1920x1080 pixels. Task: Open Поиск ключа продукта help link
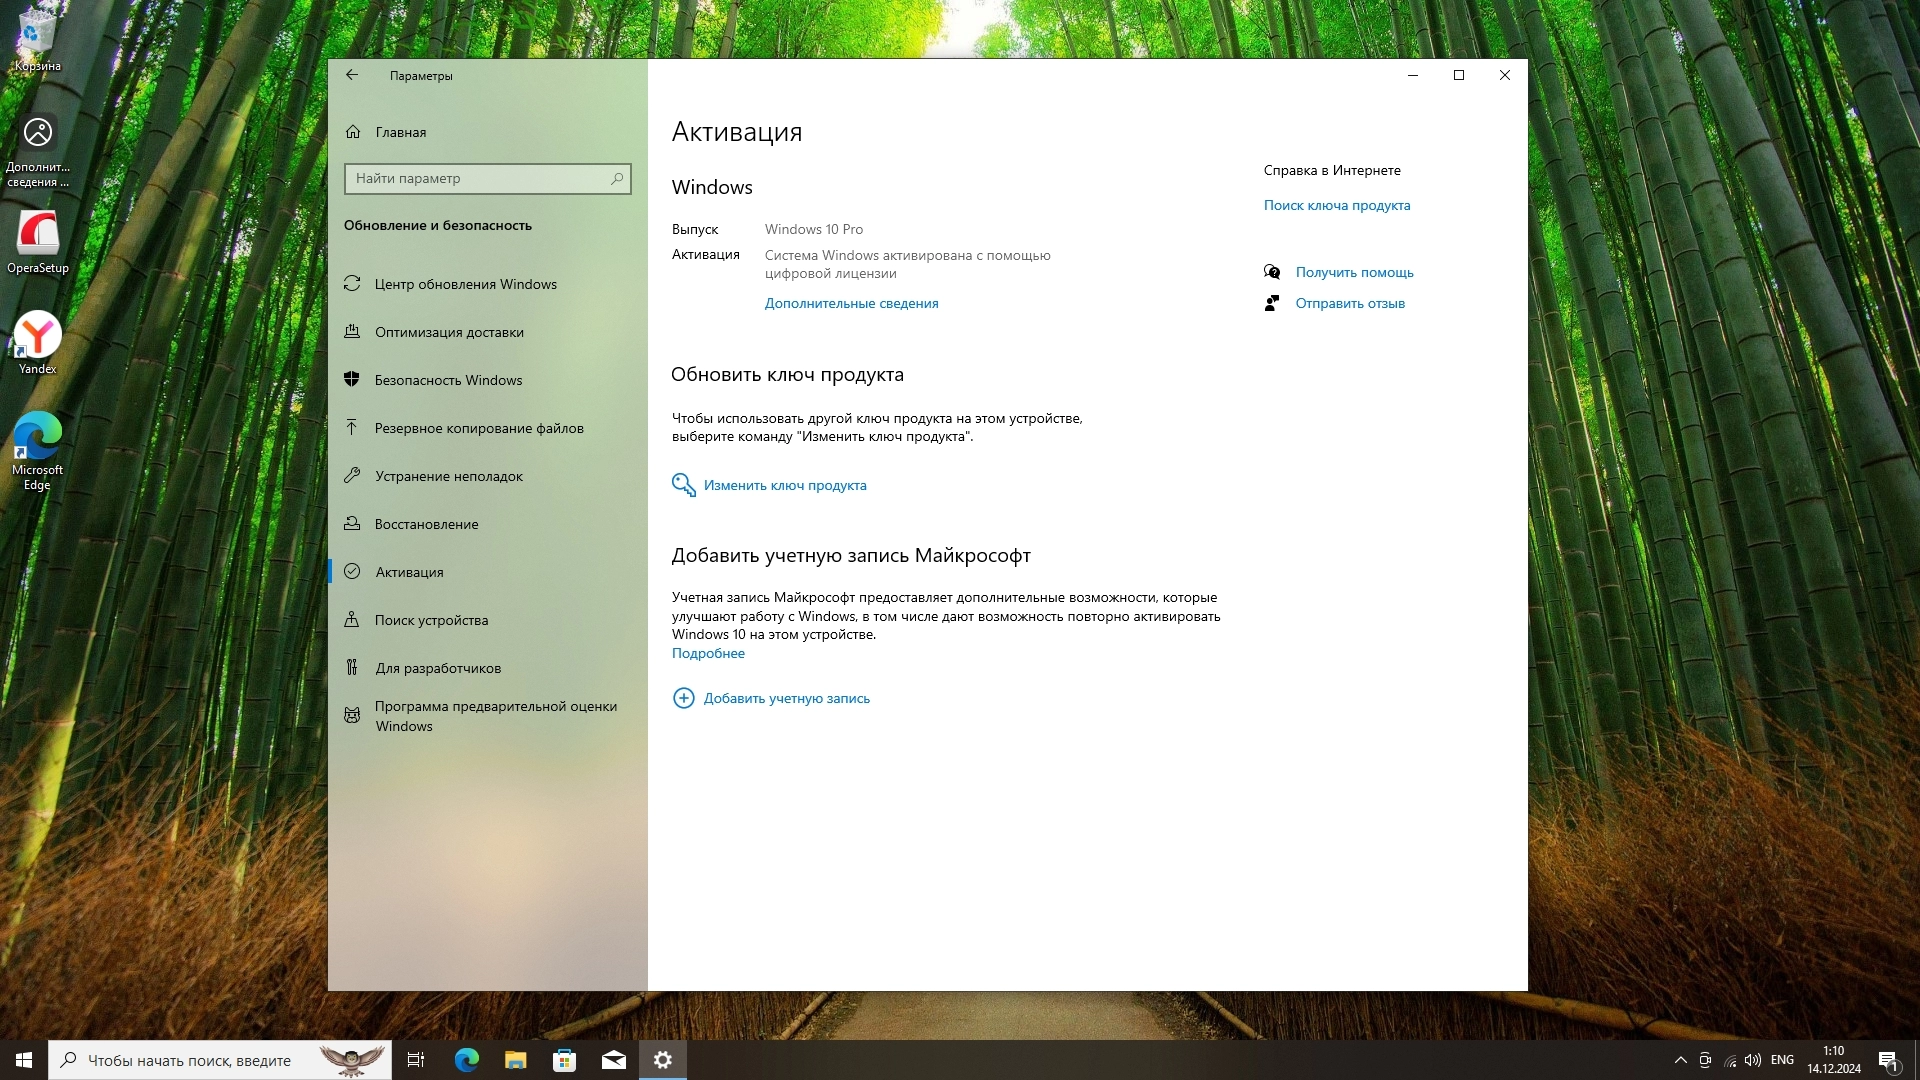1336,205
